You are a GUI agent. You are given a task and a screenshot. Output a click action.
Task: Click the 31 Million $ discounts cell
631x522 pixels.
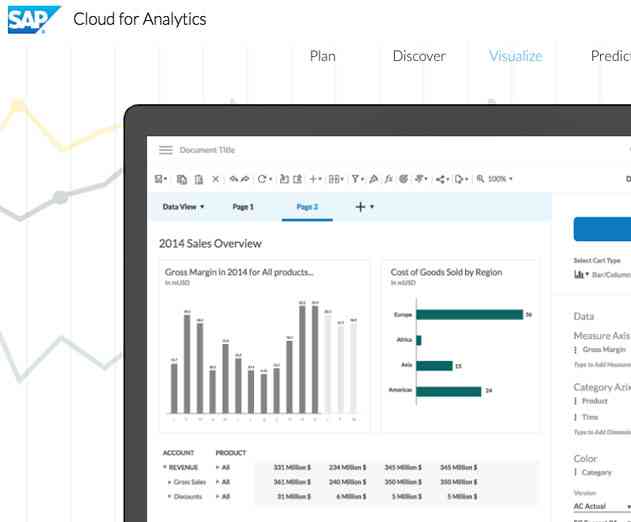pos(294,496)
